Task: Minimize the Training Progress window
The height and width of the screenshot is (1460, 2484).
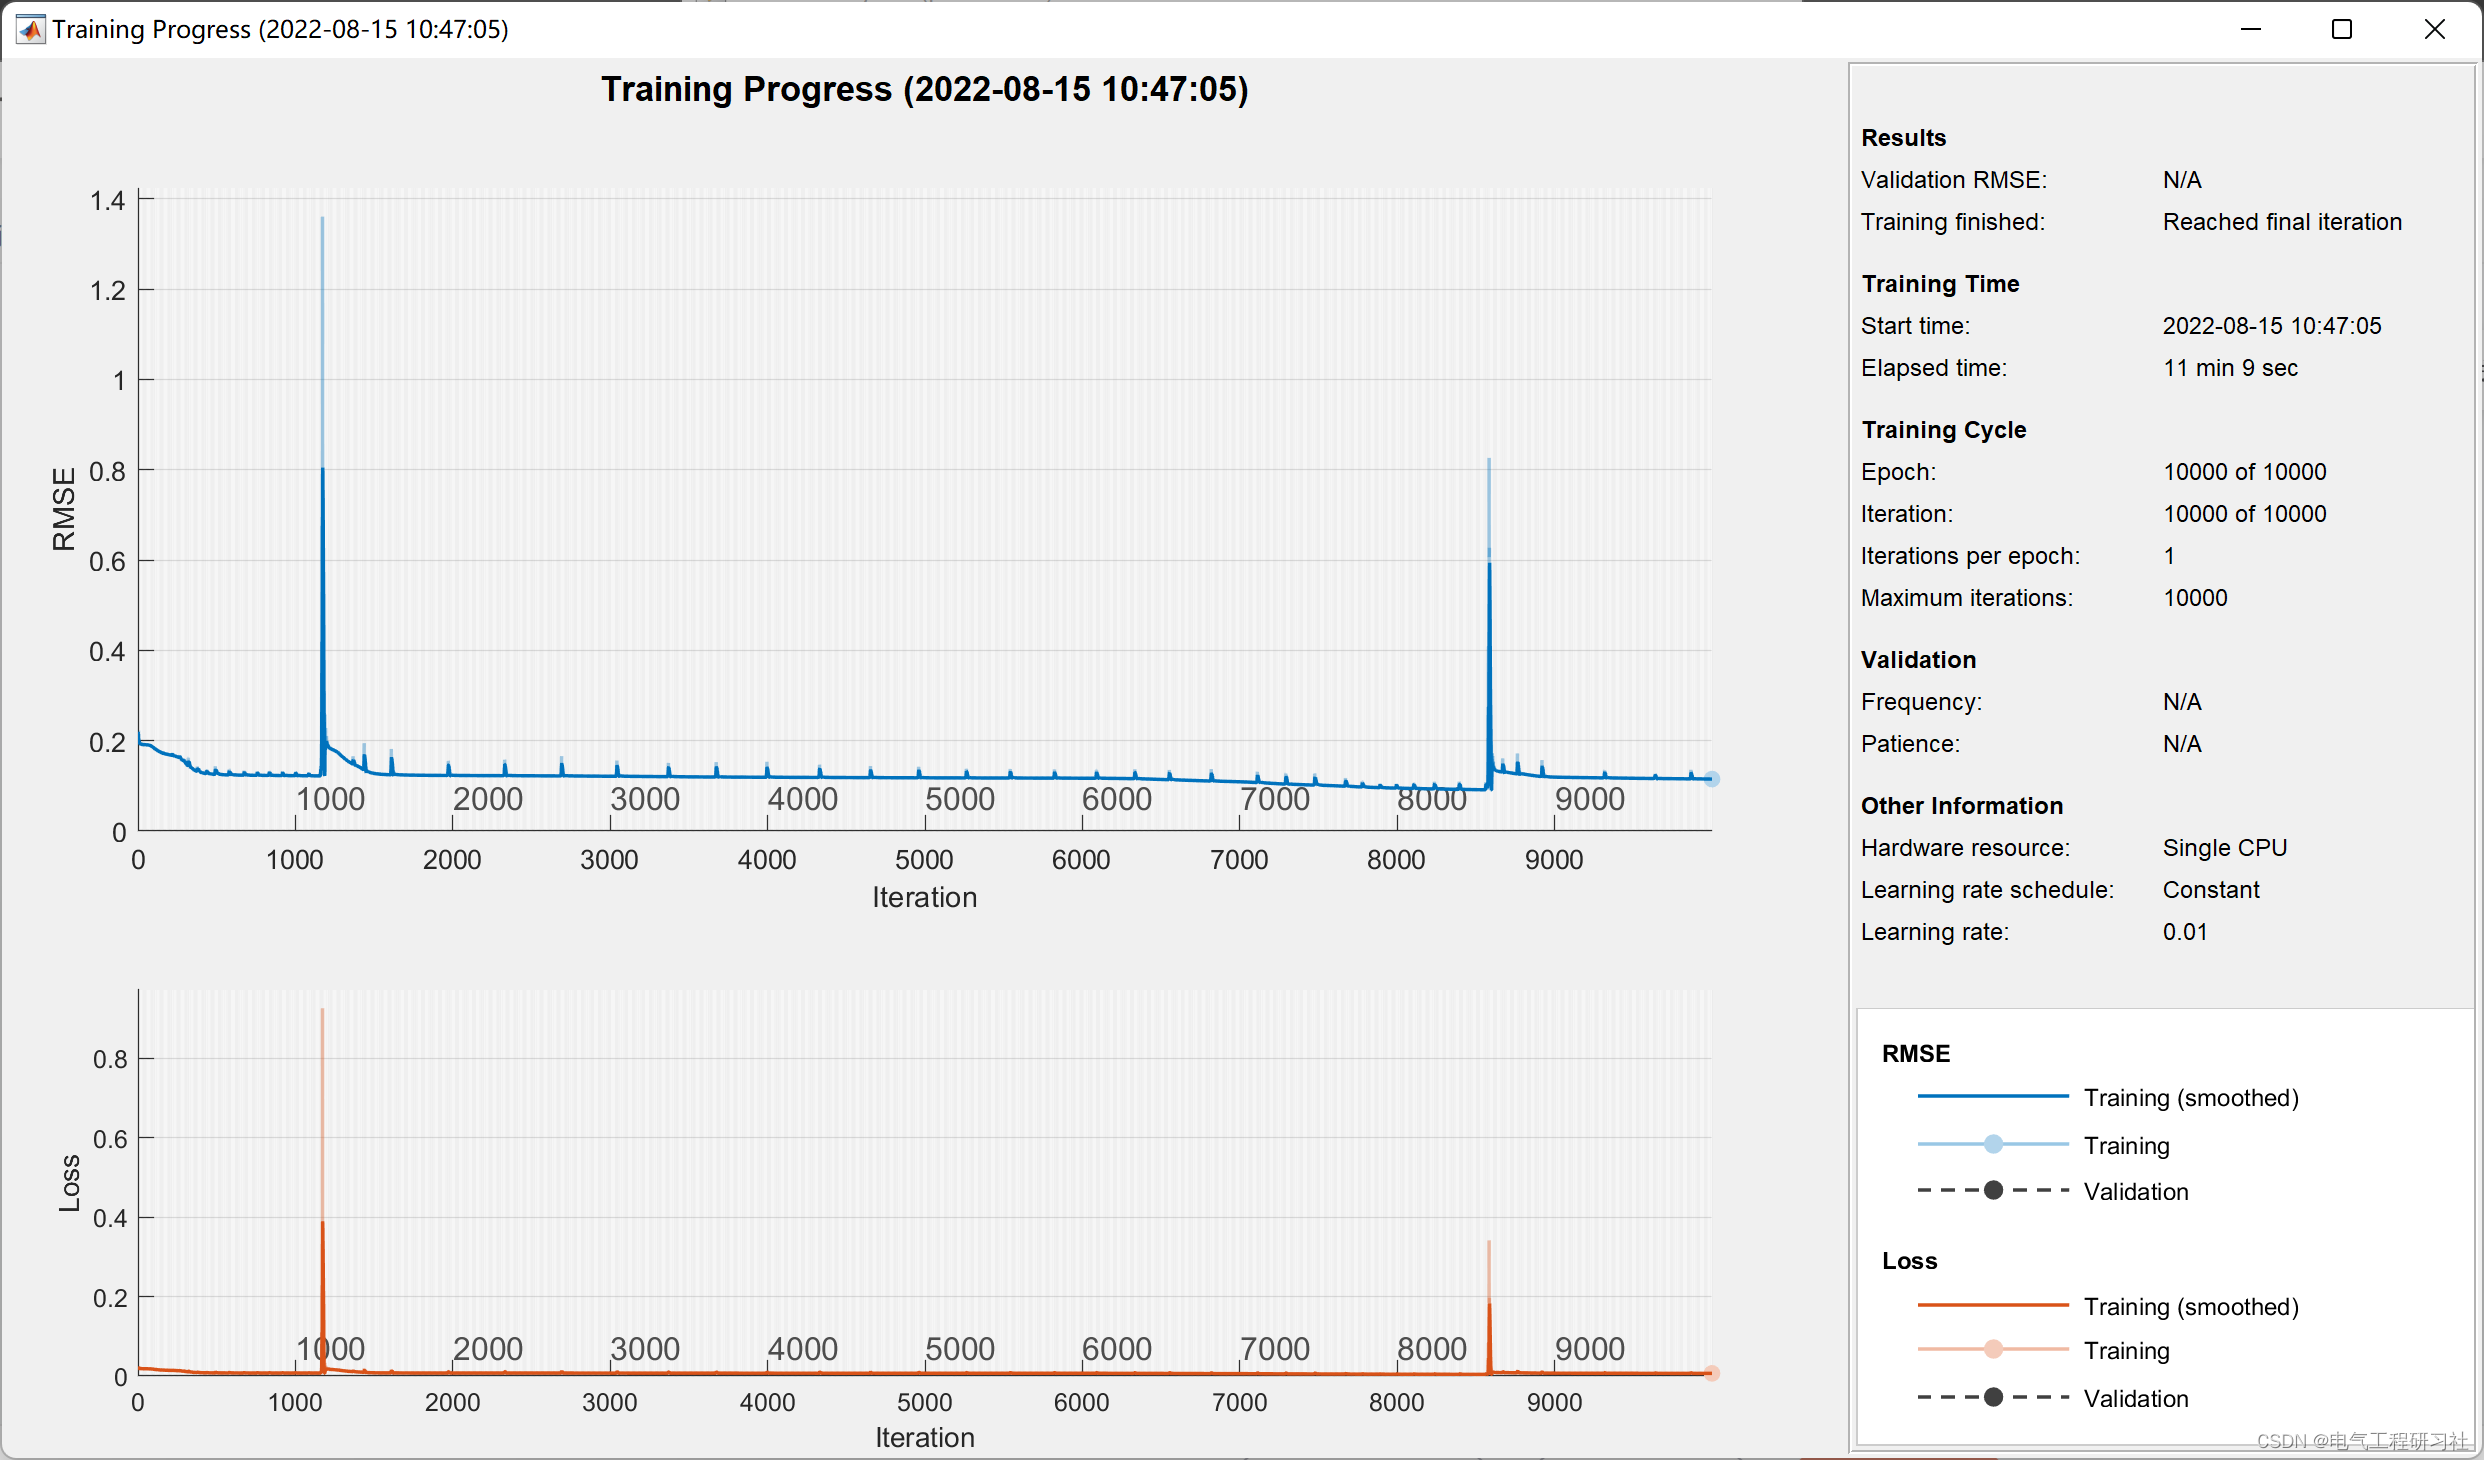Action: tap(2251, 29)
